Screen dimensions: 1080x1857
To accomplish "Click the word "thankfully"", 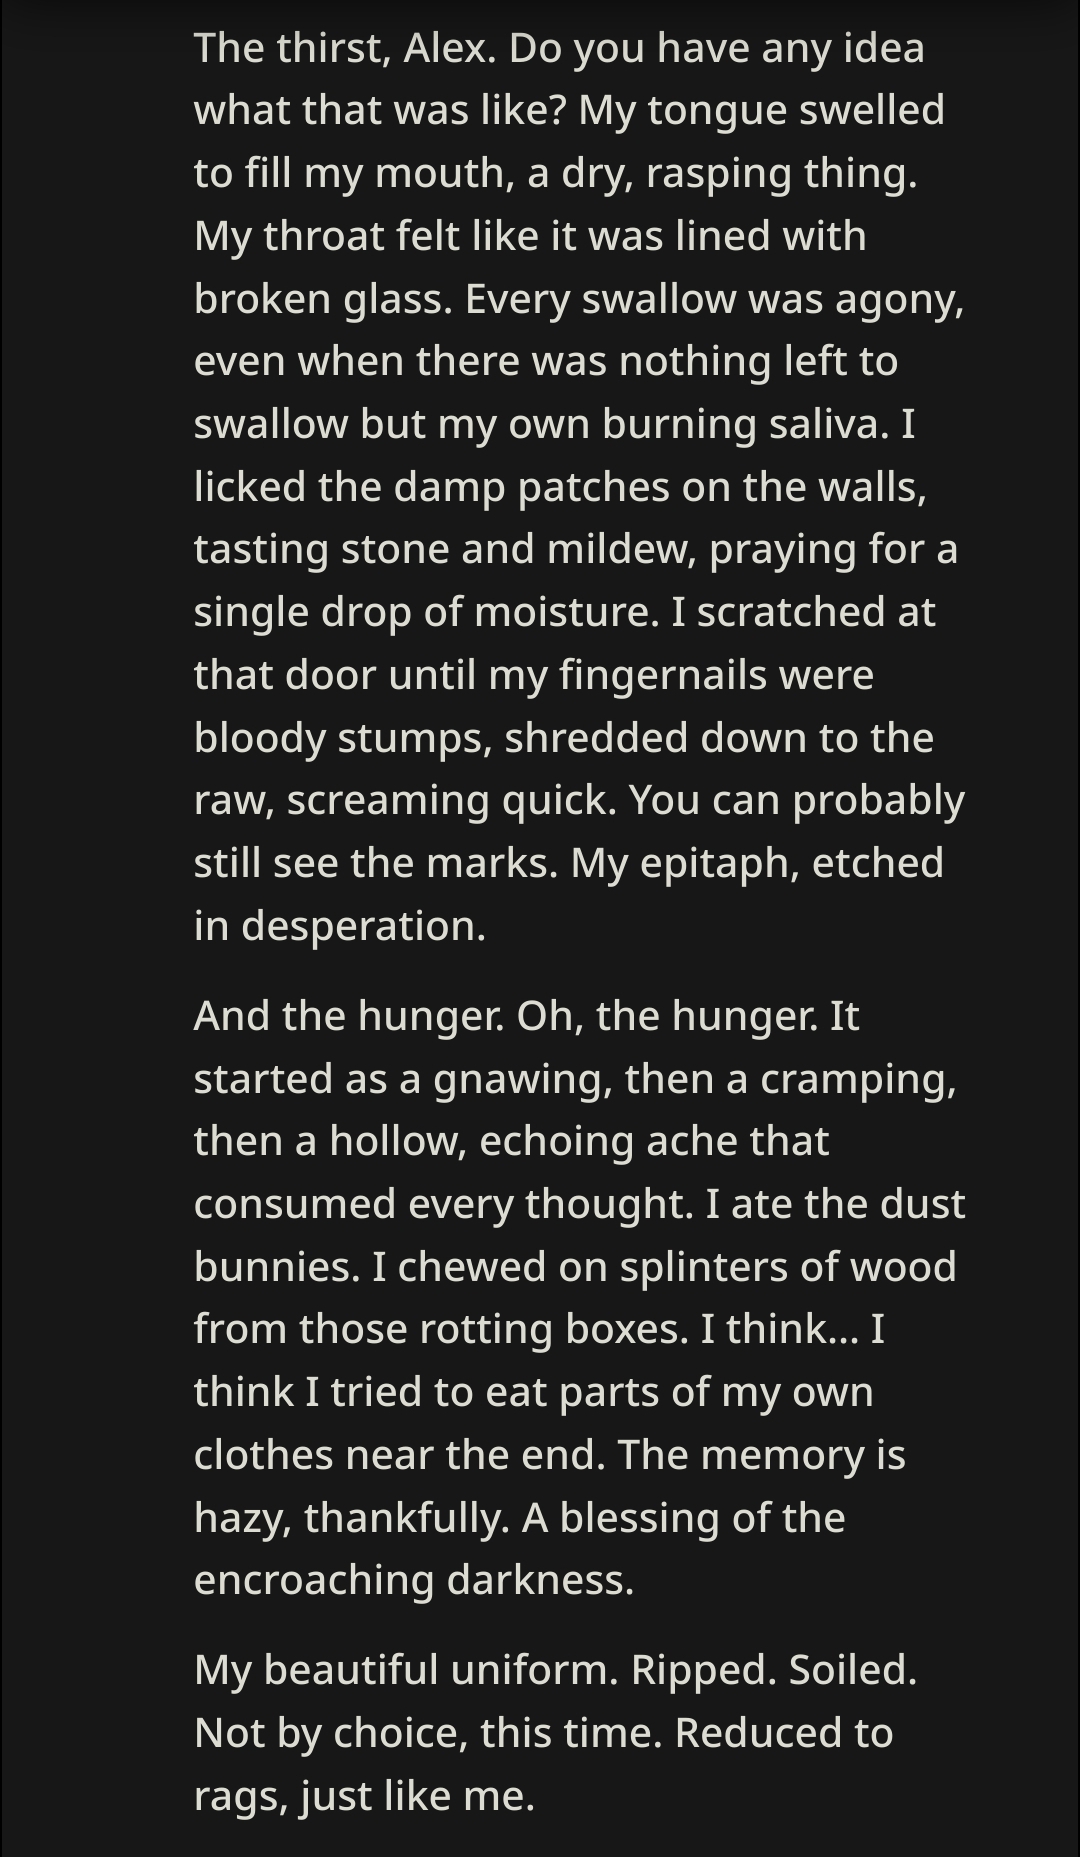I will 408,1518.
